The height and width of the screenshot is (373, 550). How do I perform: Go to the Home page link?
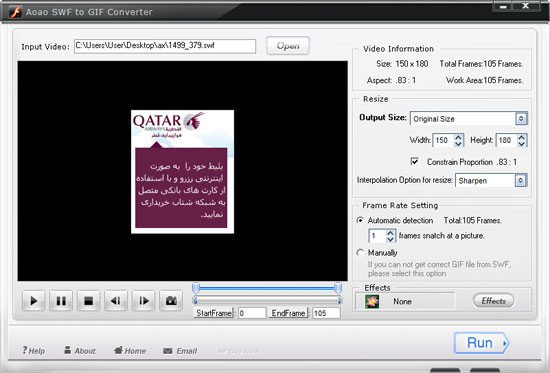point(130,351)
